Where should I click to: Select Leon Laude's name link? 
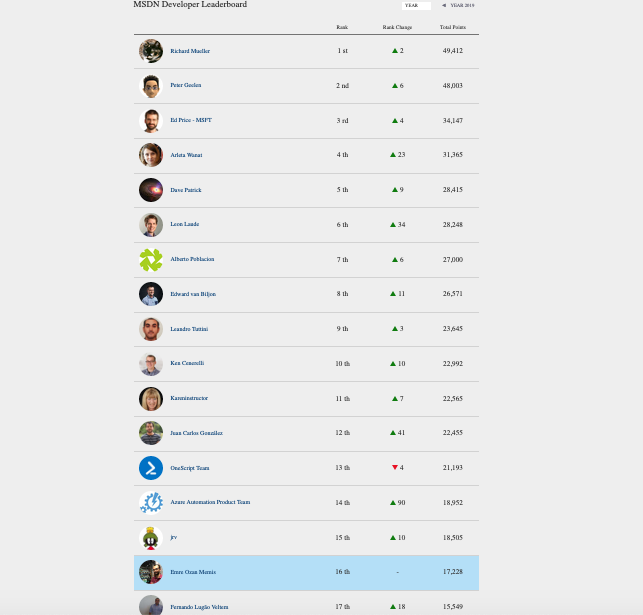pos(184,225)
